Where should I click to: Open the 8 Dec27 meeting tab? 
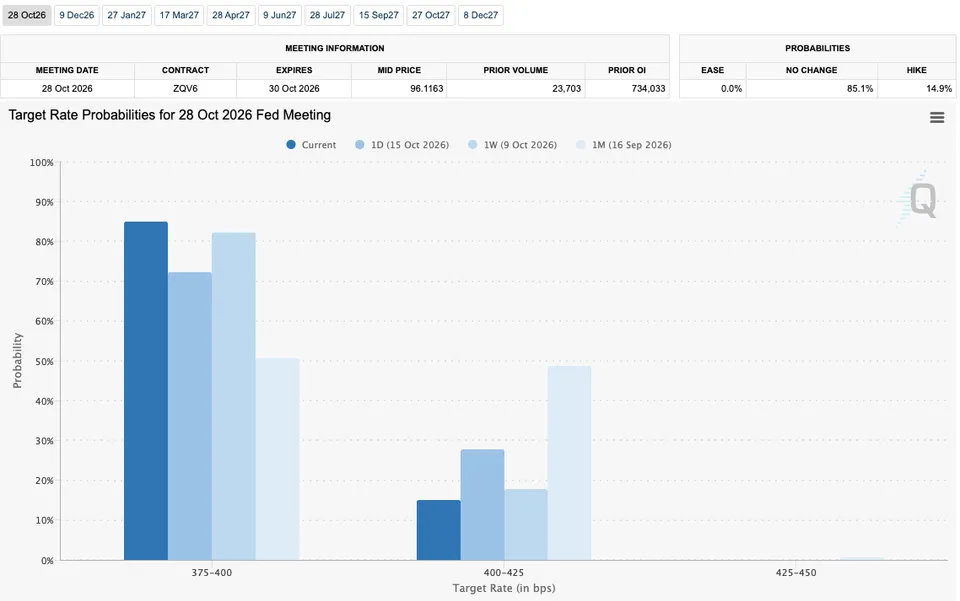click(481, 15)
